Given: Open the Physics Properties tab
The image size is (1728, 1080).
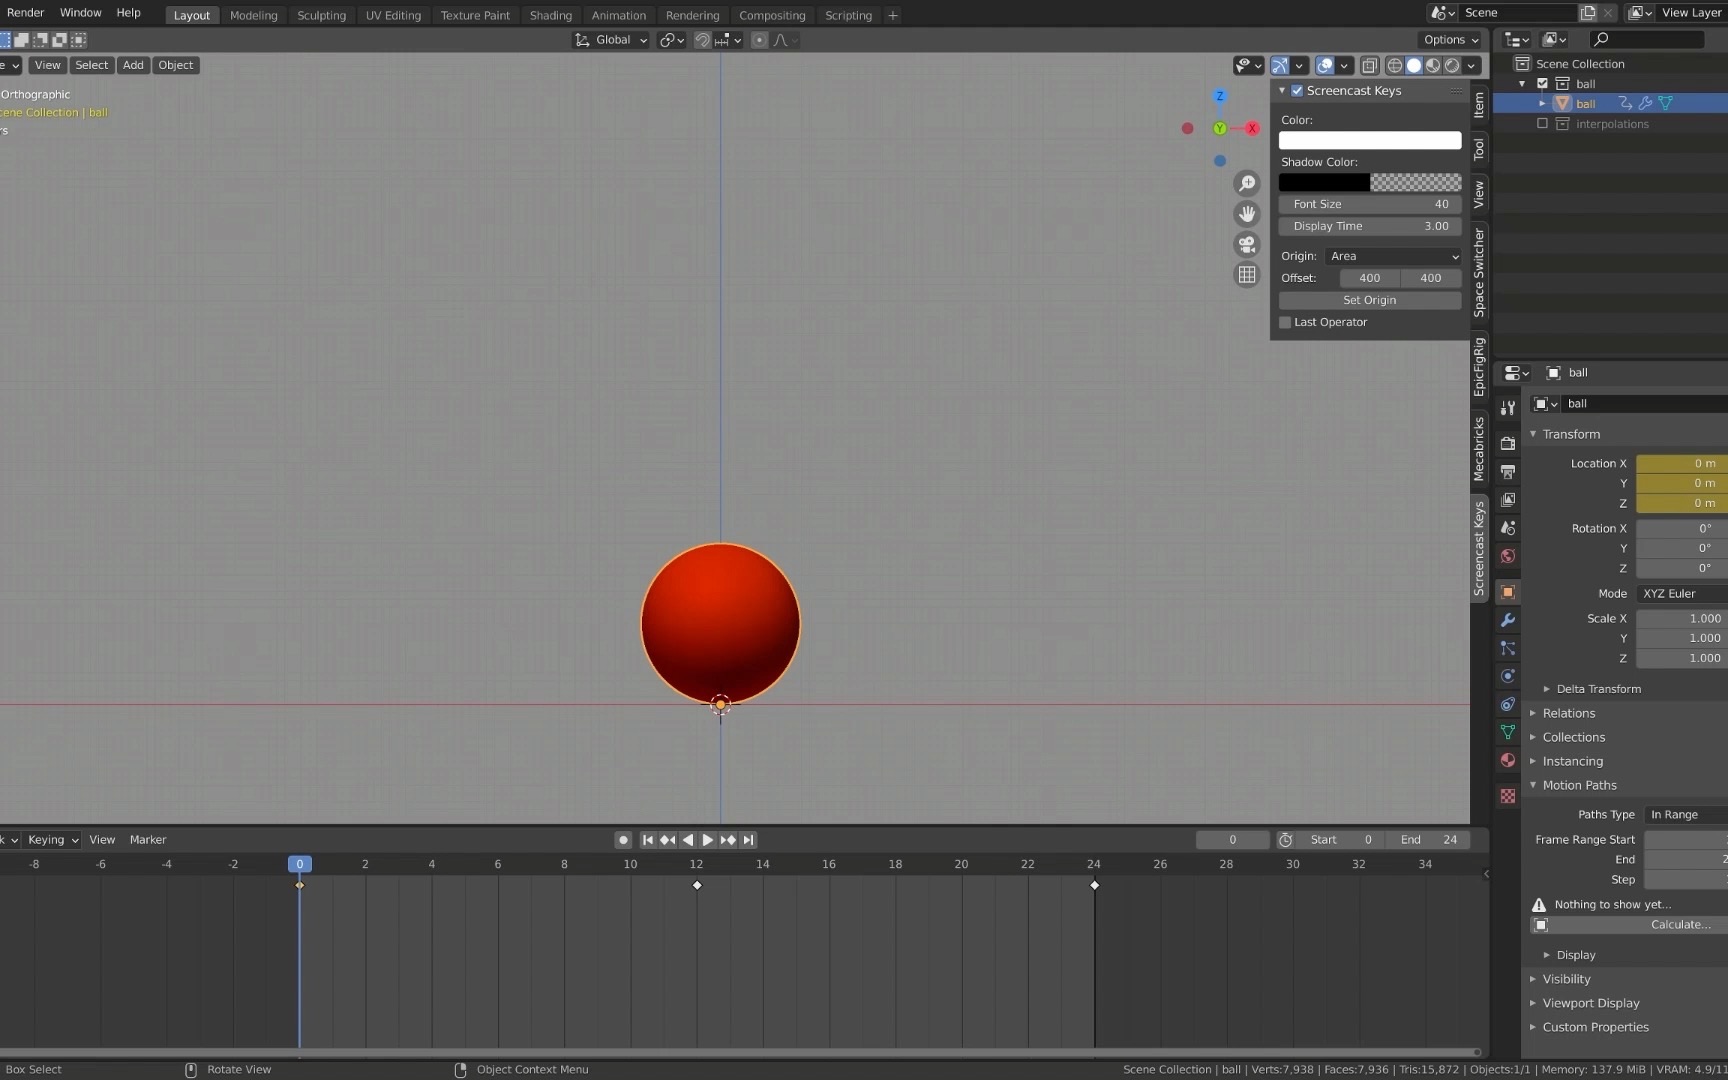Looking at the screenshot, I should coord(1507,674).
